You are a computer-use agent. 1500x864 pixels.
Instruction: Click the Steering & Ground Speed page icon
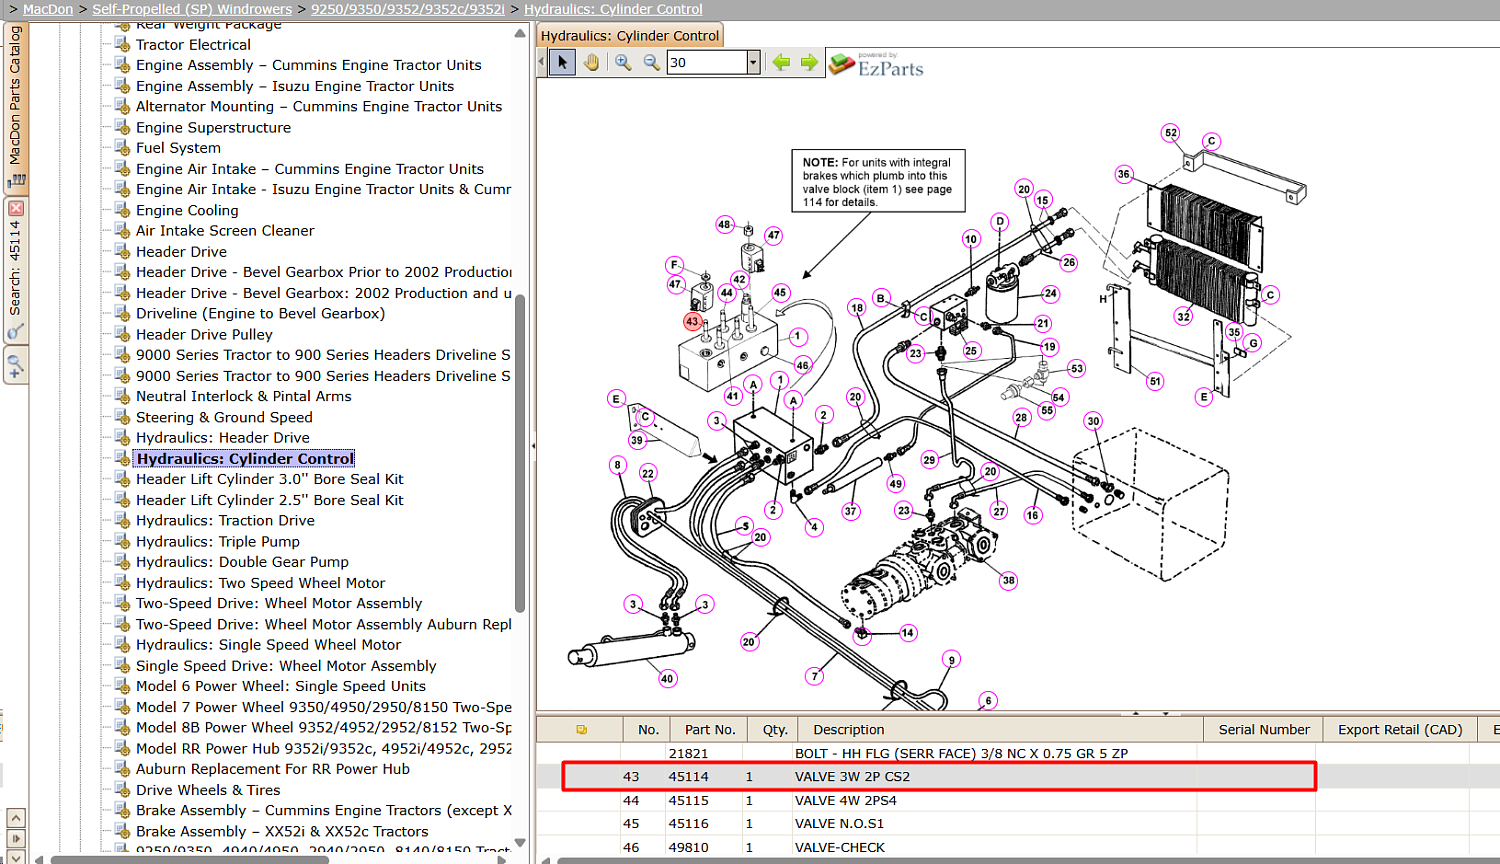(x=122, y=417)
